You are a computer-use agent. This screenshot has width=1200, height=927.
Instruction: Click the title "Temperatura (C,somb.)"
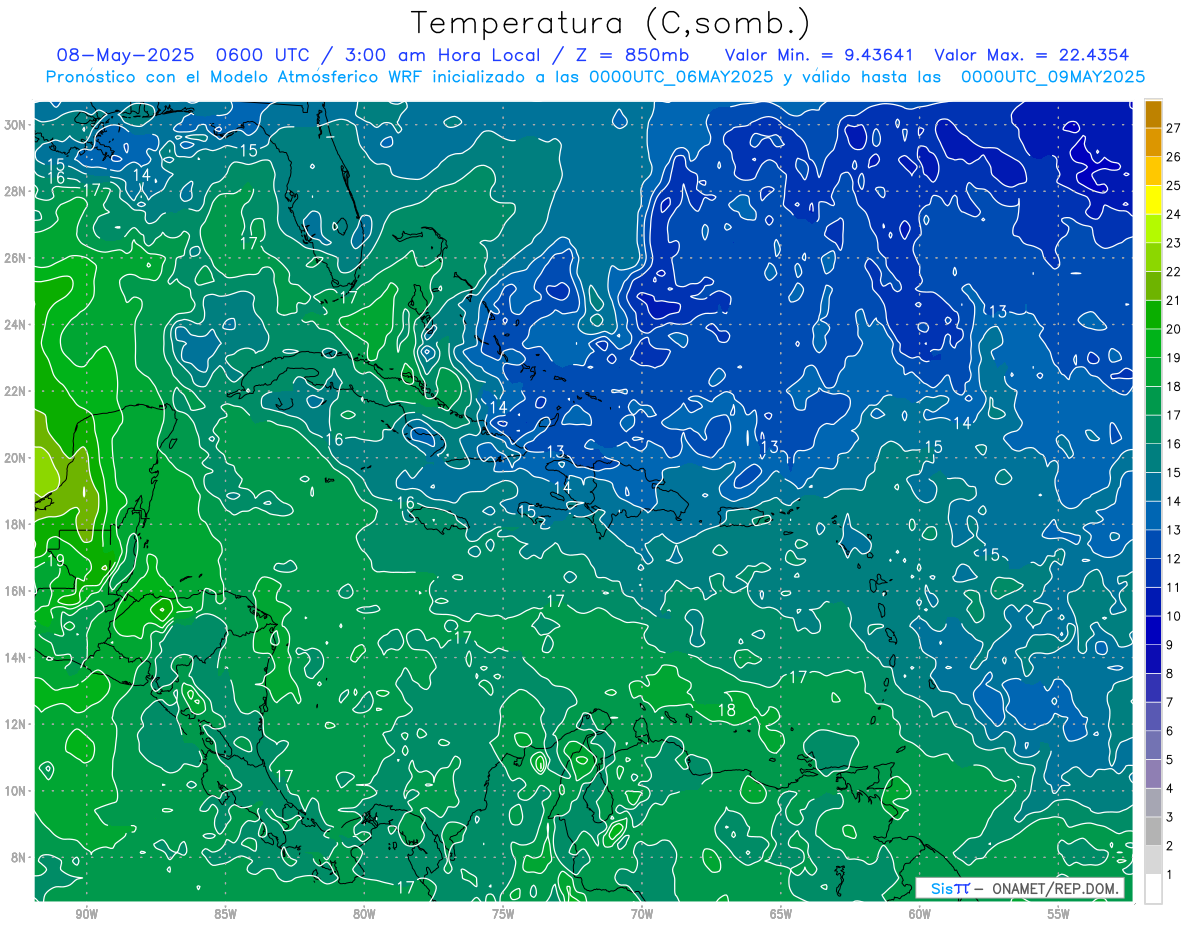coord(610,22)
